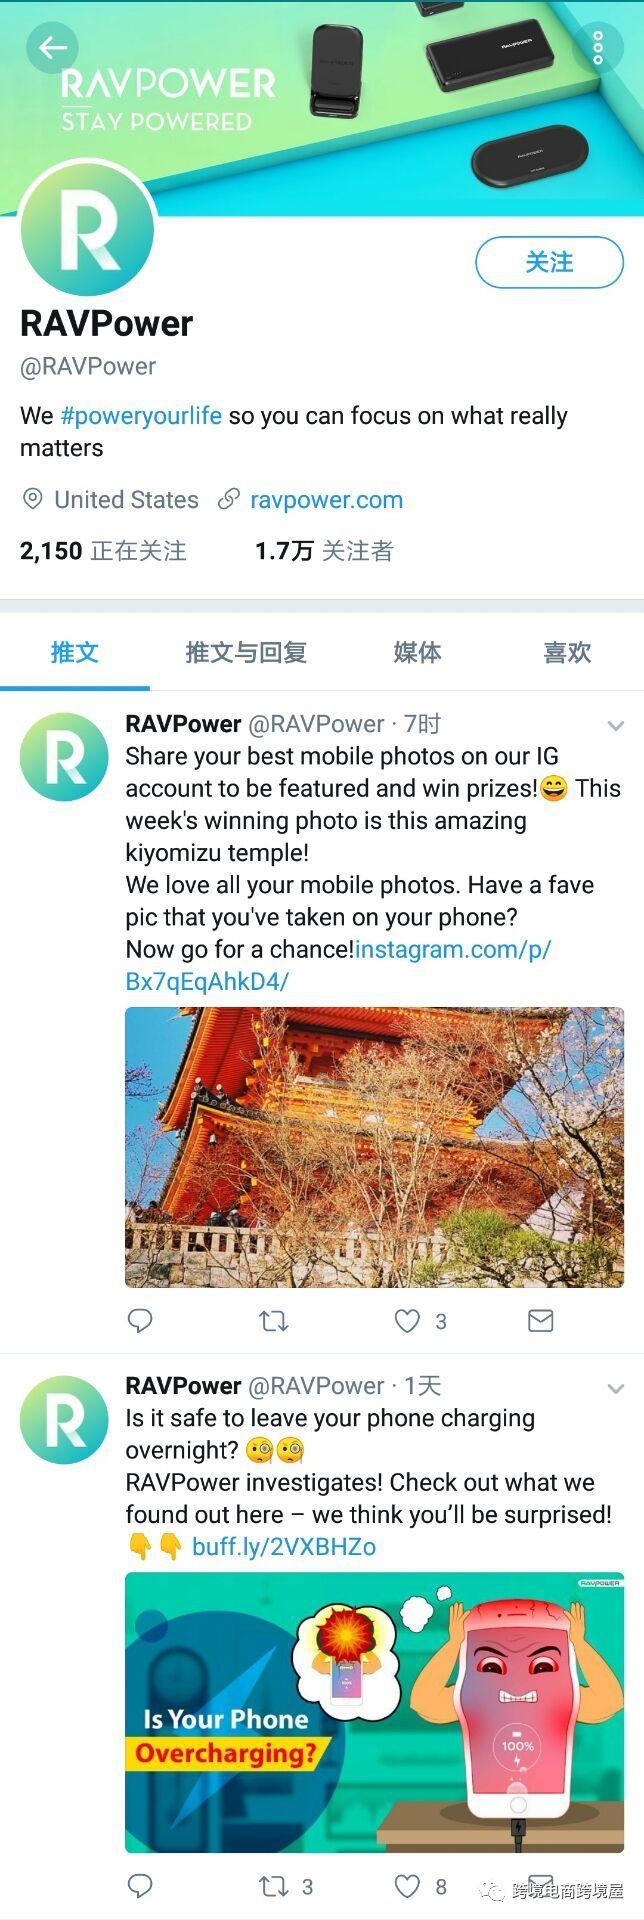The width and height of the screenshot is (644, 1920).
Task: Like the kiyomizu temple tweet
Action: 407,1321
